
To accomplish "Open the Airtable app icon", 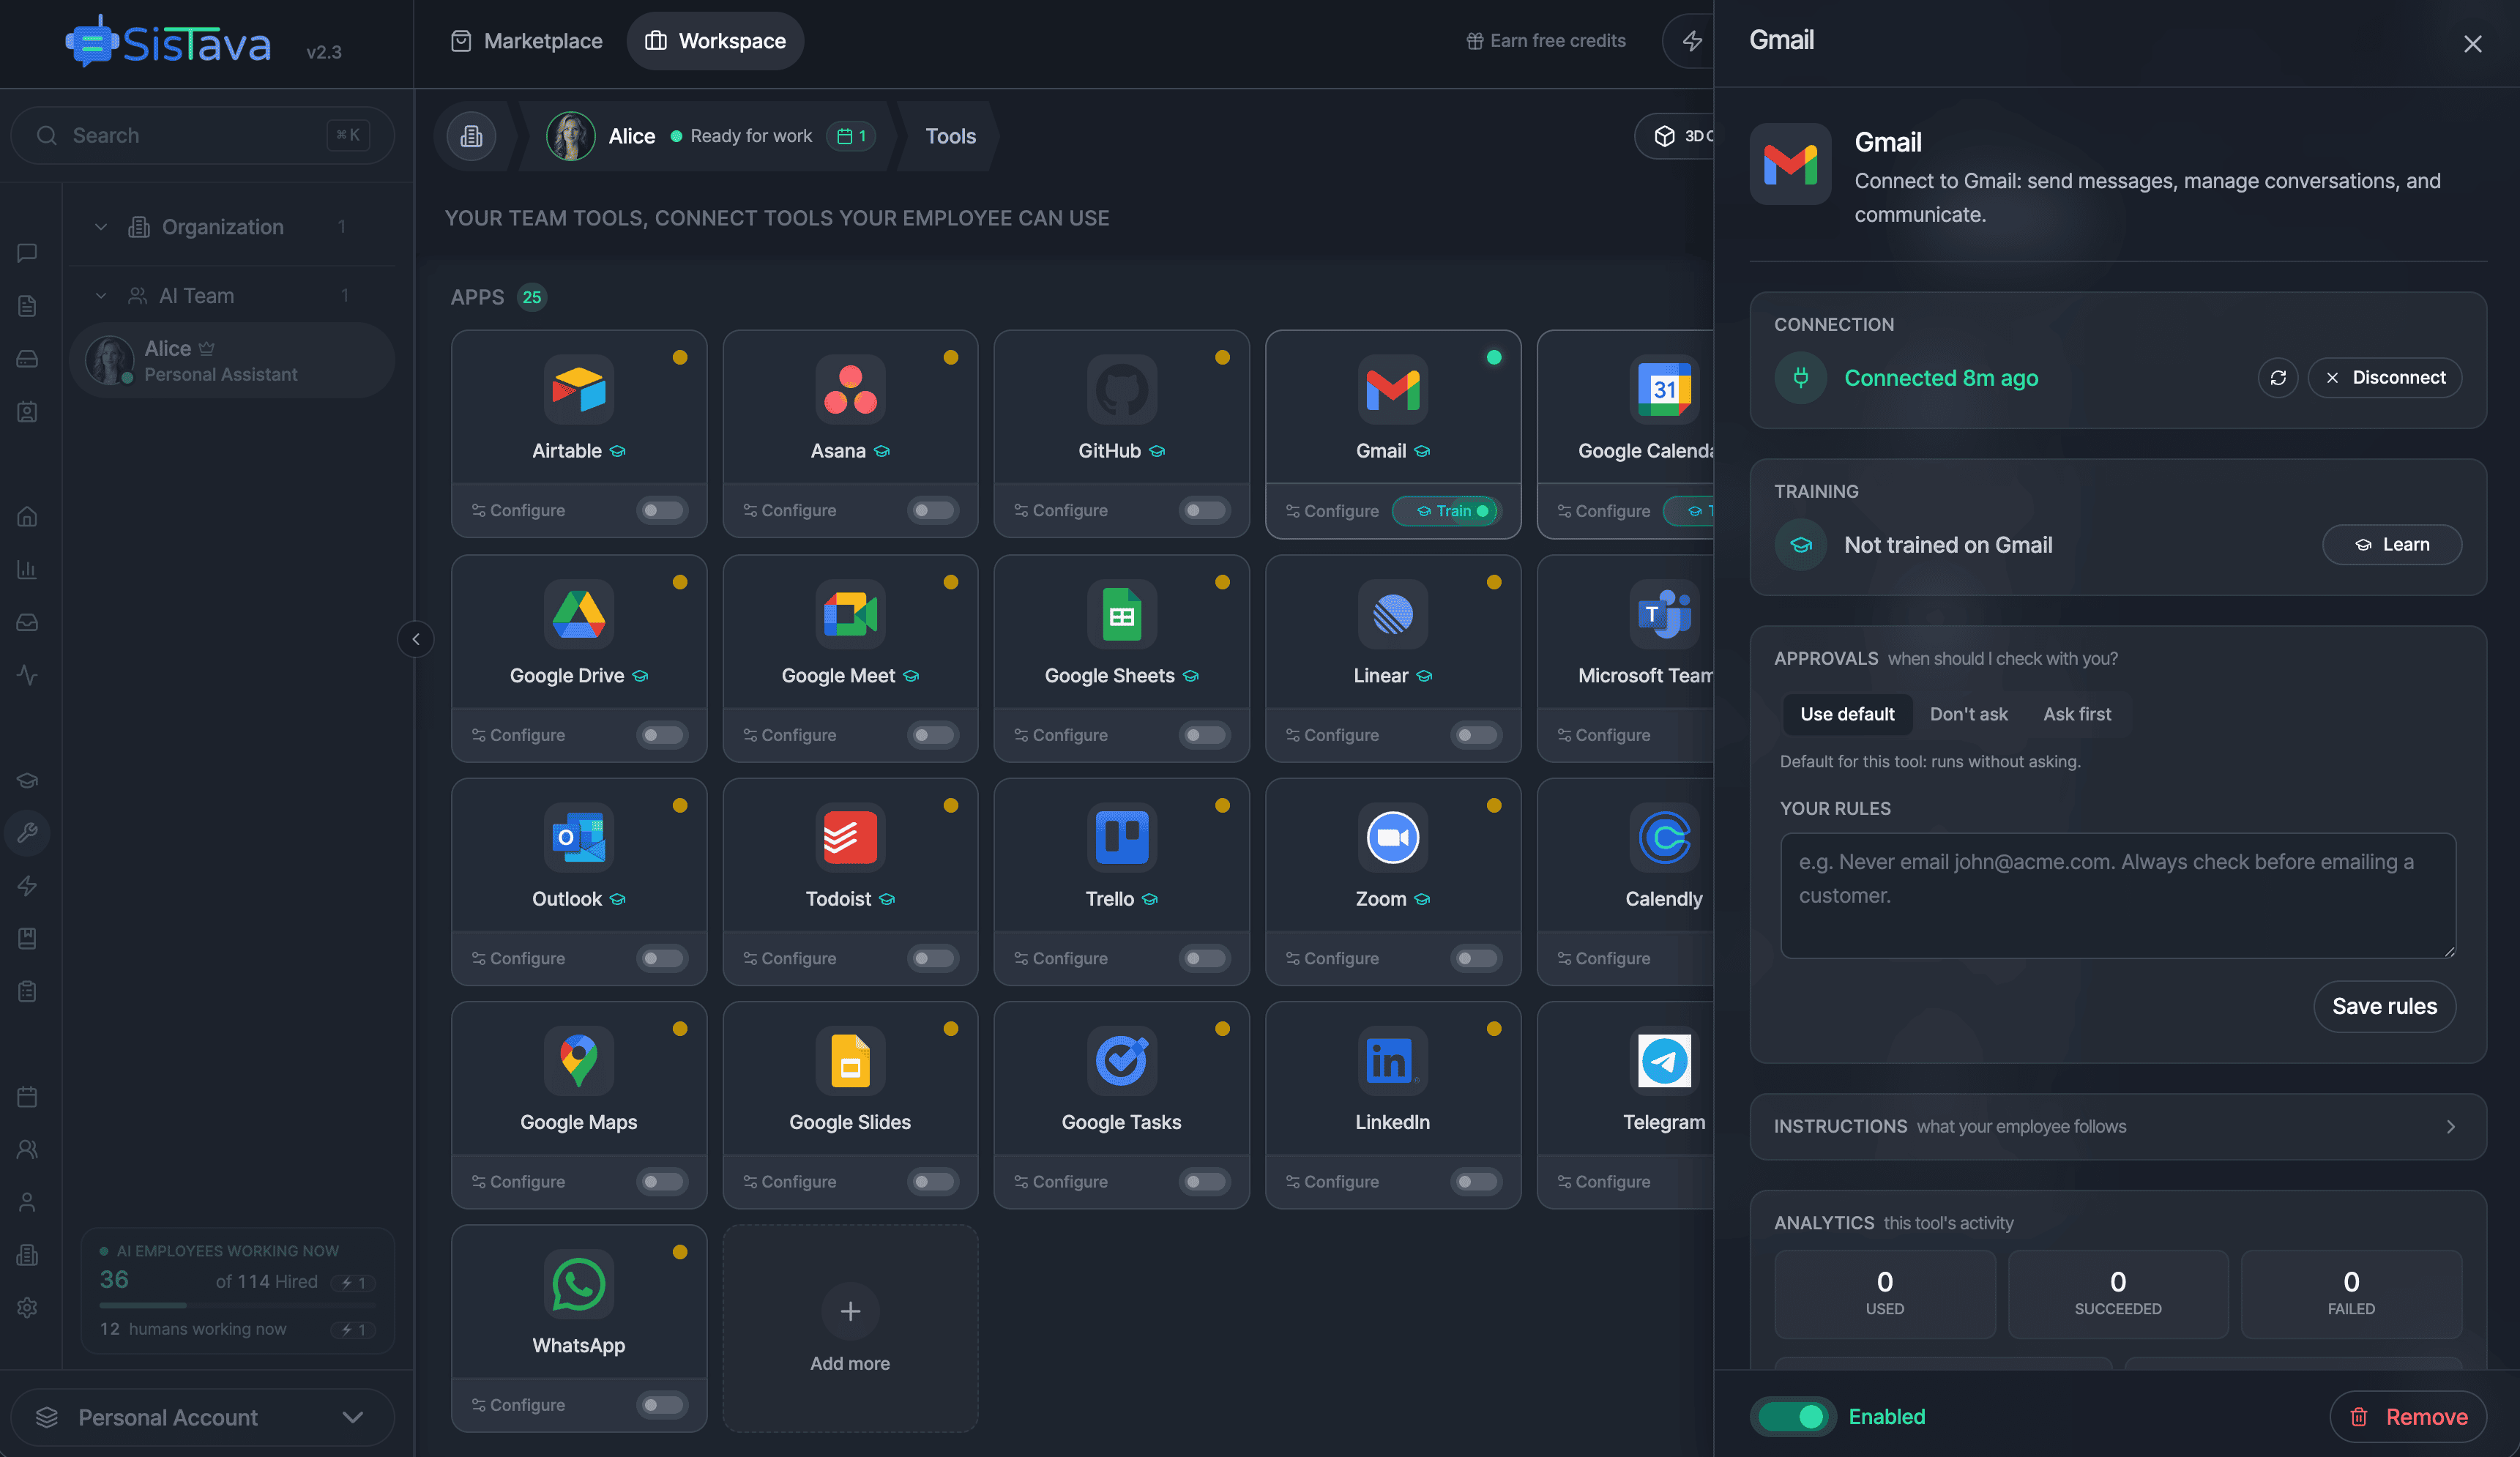I will [578, 389].
